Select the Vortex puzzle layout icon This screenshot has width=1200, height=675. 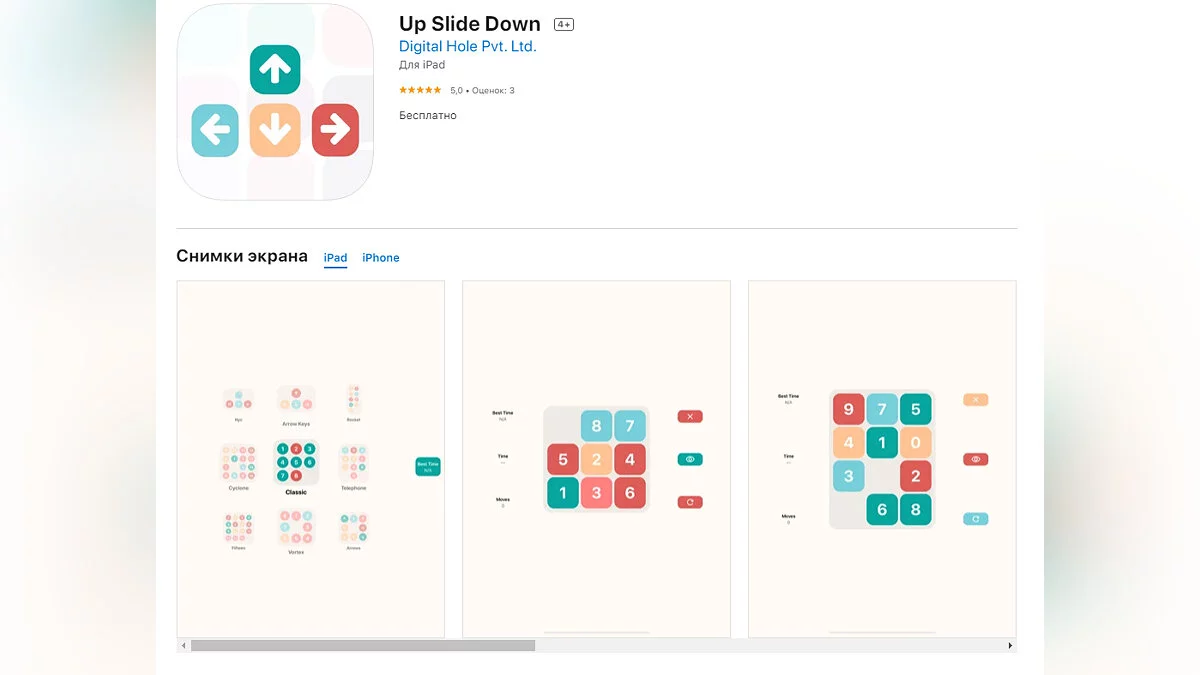296,528
